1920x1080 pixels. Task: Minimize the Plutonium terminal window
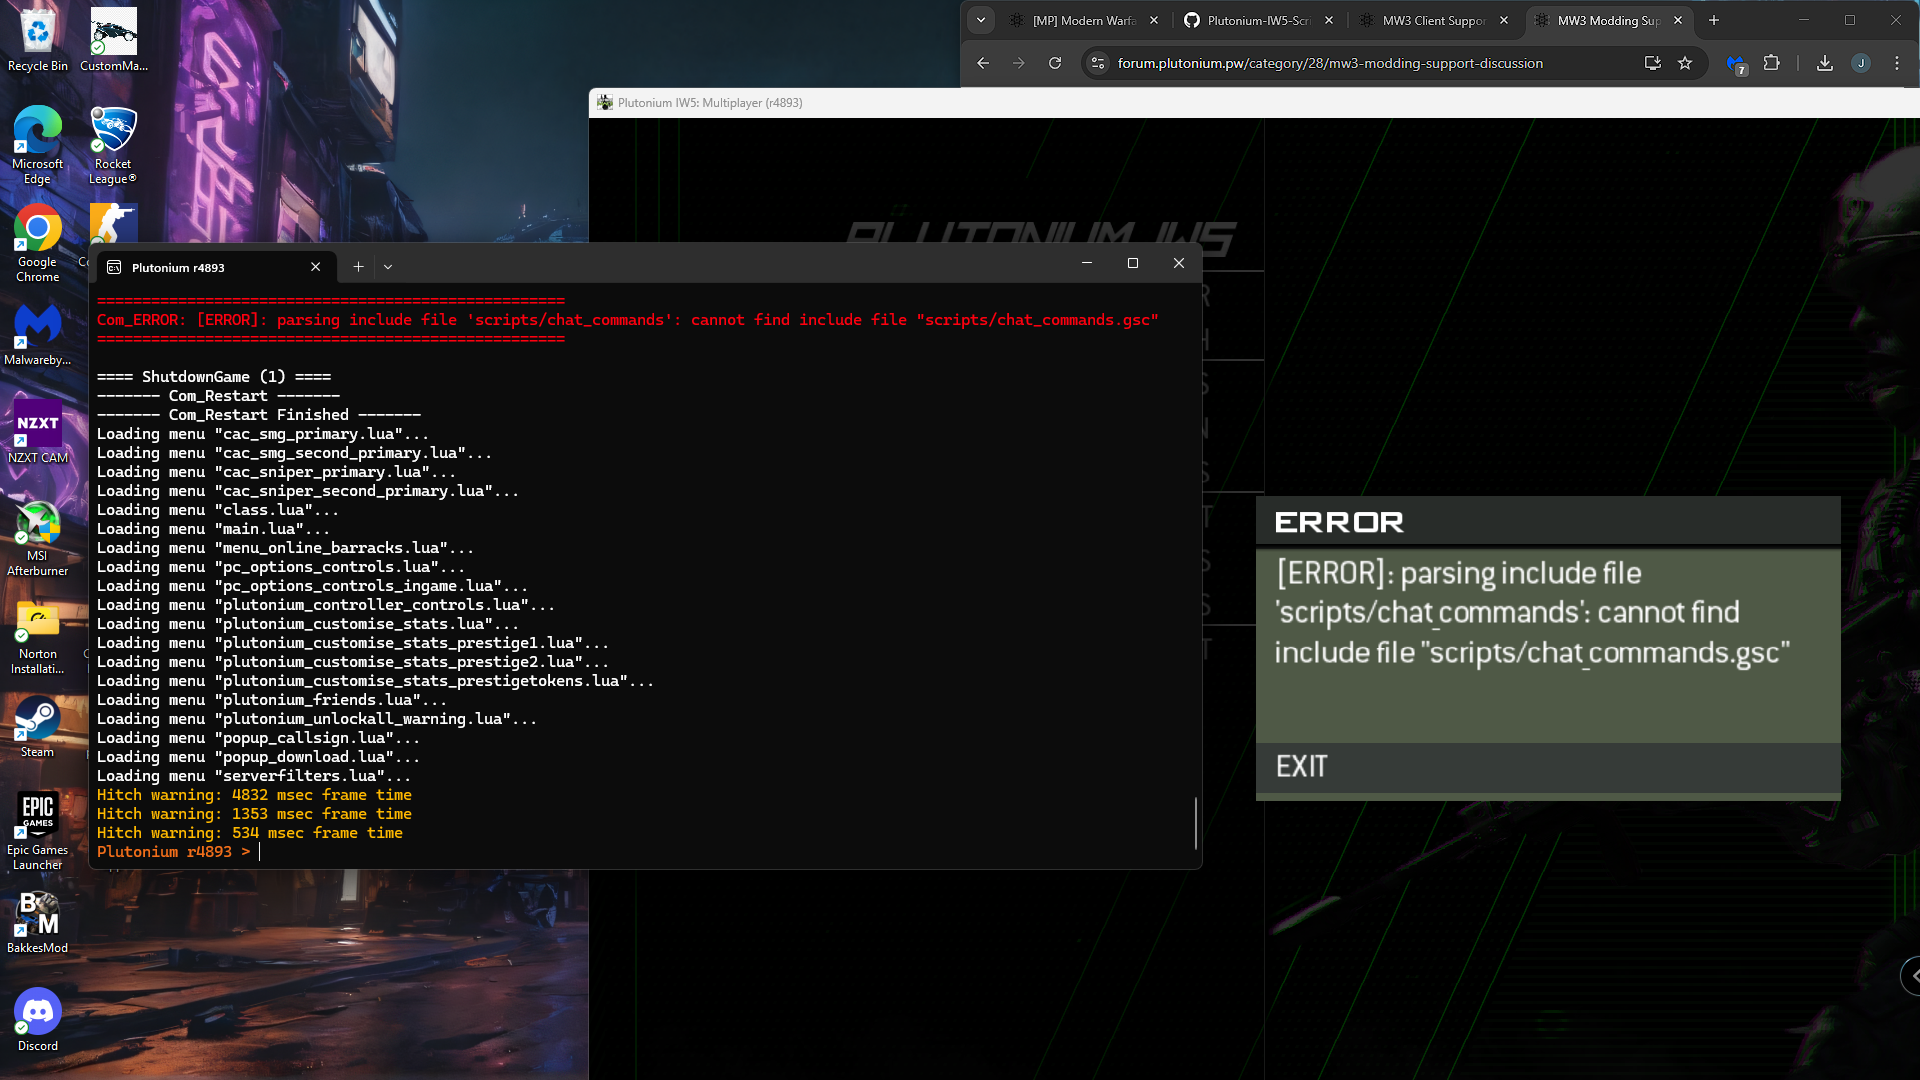[1086, 263]
